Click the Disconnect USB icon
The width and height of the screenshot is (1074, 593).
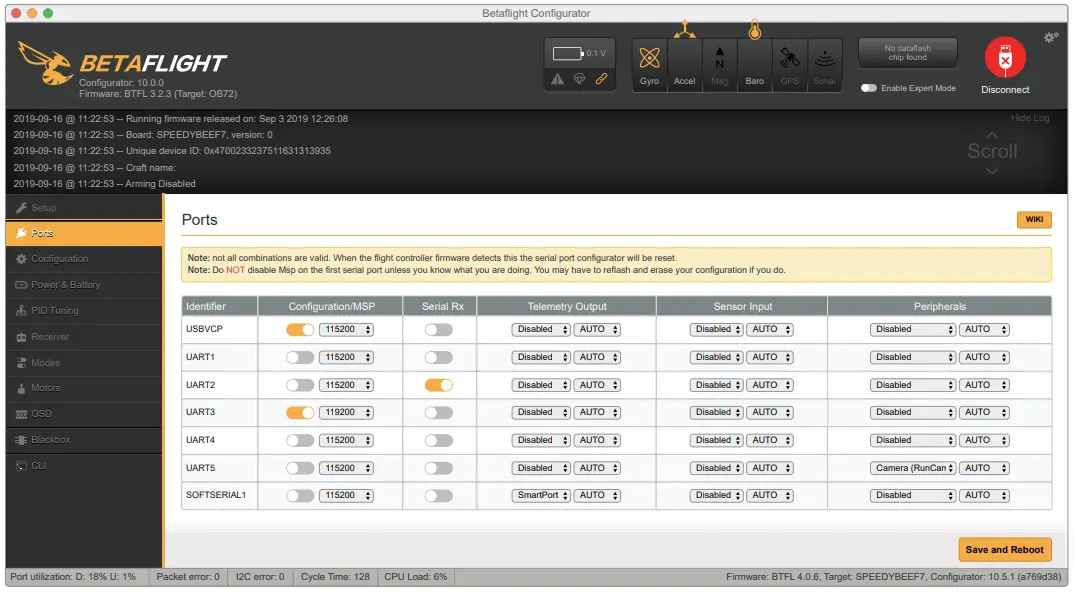(x=1005, y=58)
